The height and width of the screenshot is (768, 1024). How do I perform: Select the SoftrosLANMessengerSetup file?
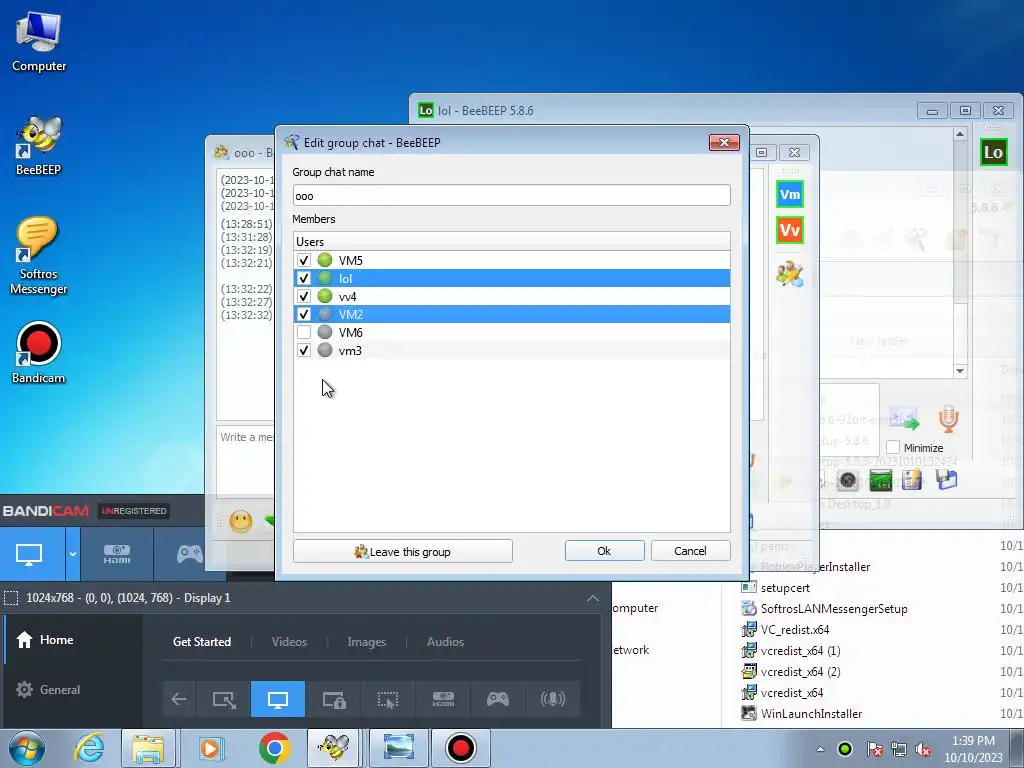pos(834,609)
